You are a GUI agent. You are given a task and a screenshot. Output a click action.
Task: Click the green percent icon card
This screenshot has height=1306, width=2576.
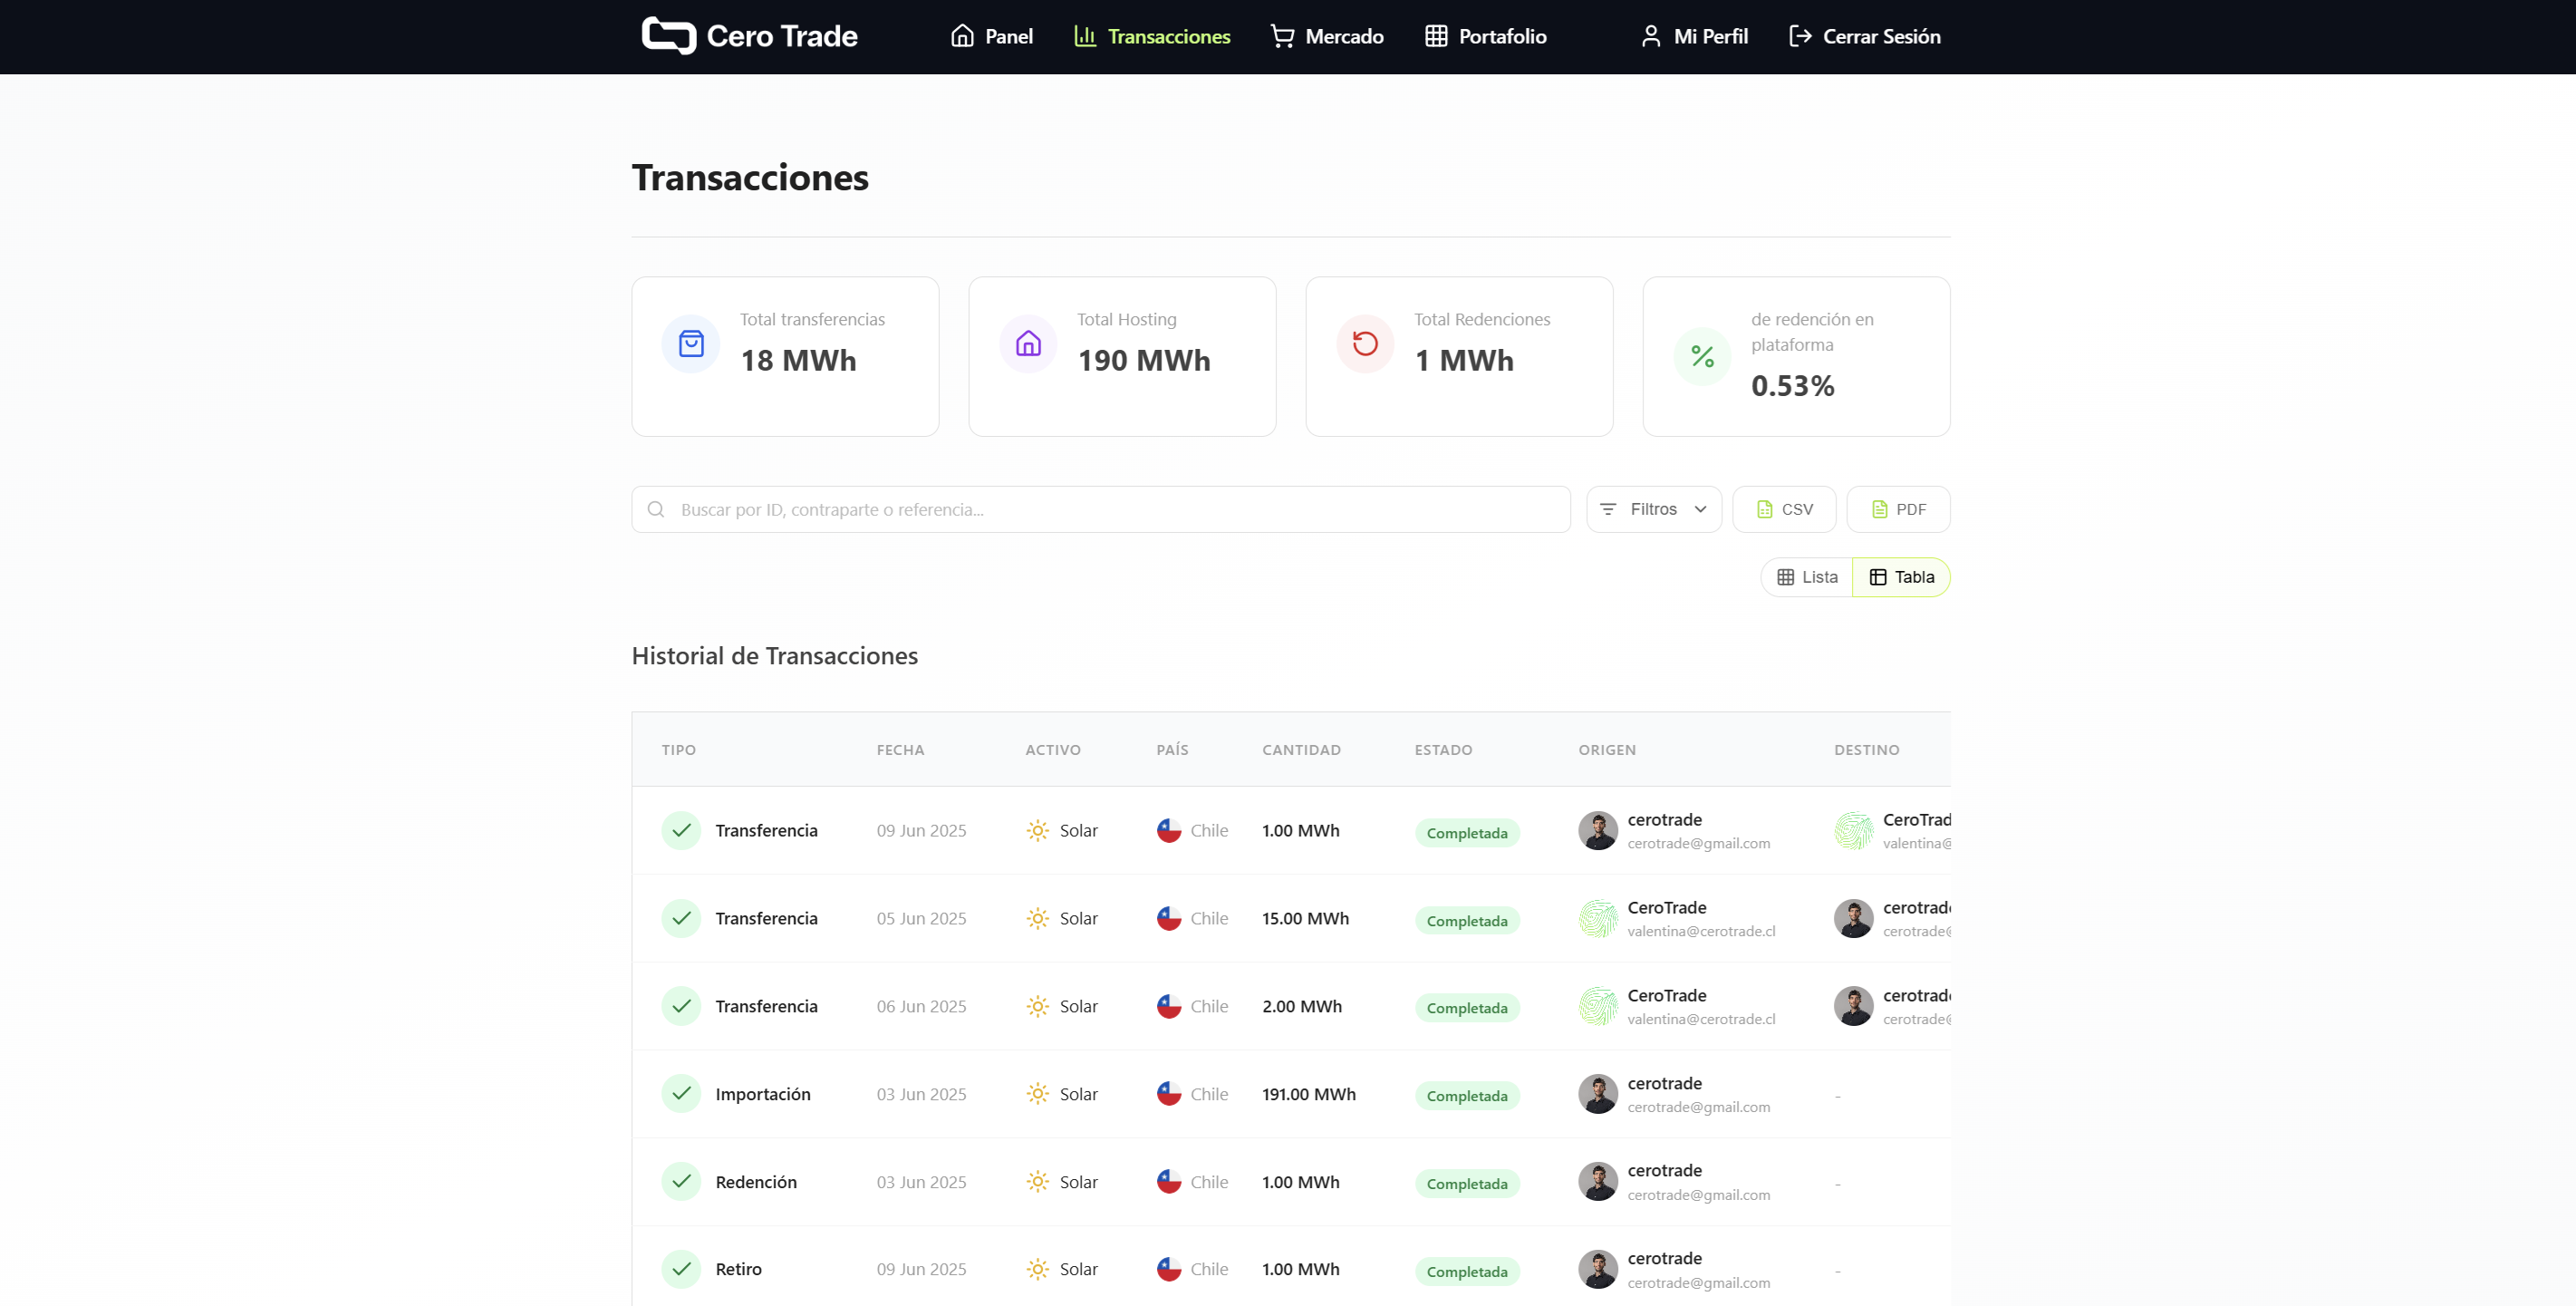(x=1702, y=356)
